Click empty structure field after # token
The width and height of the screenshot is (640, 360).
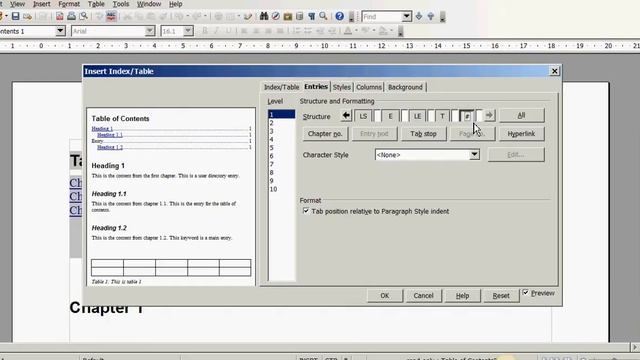tap(480, 116)
